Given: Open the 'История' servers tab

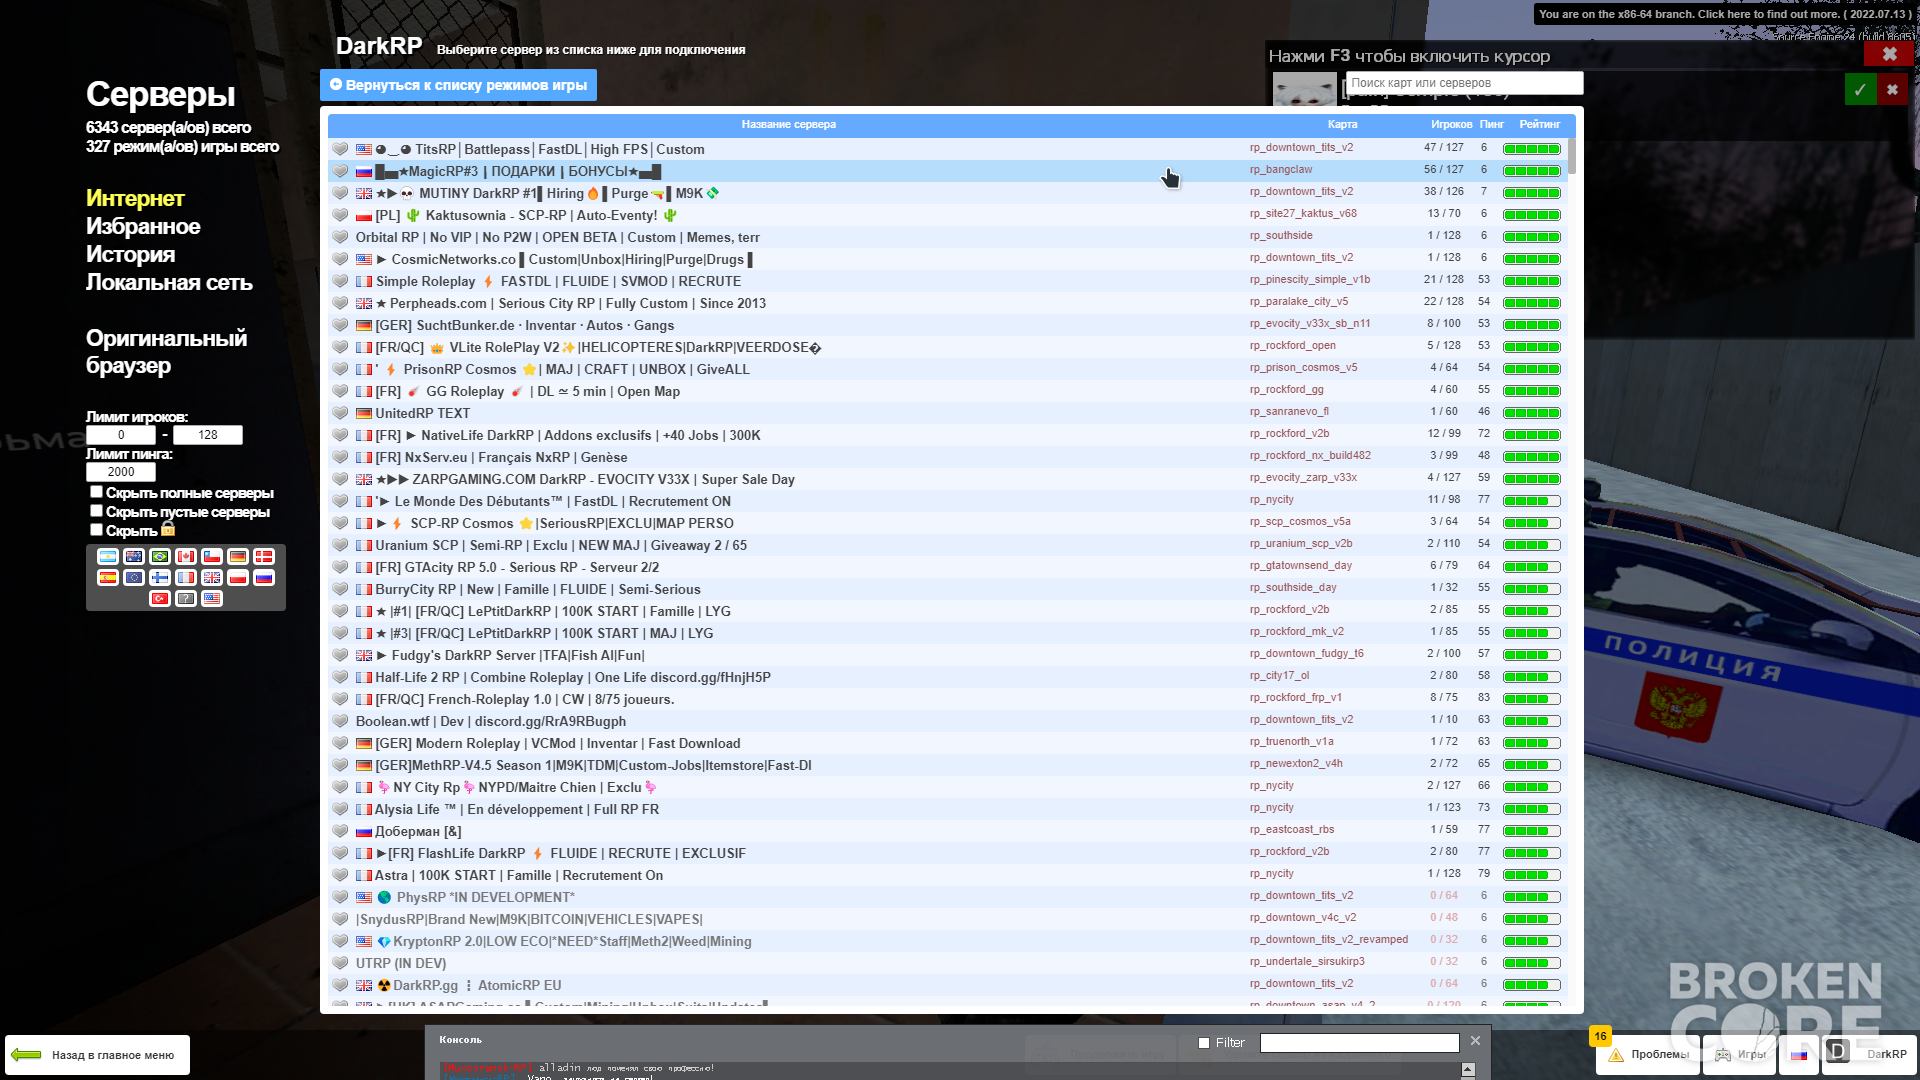Looking at the screenshot, I should 130,255.
